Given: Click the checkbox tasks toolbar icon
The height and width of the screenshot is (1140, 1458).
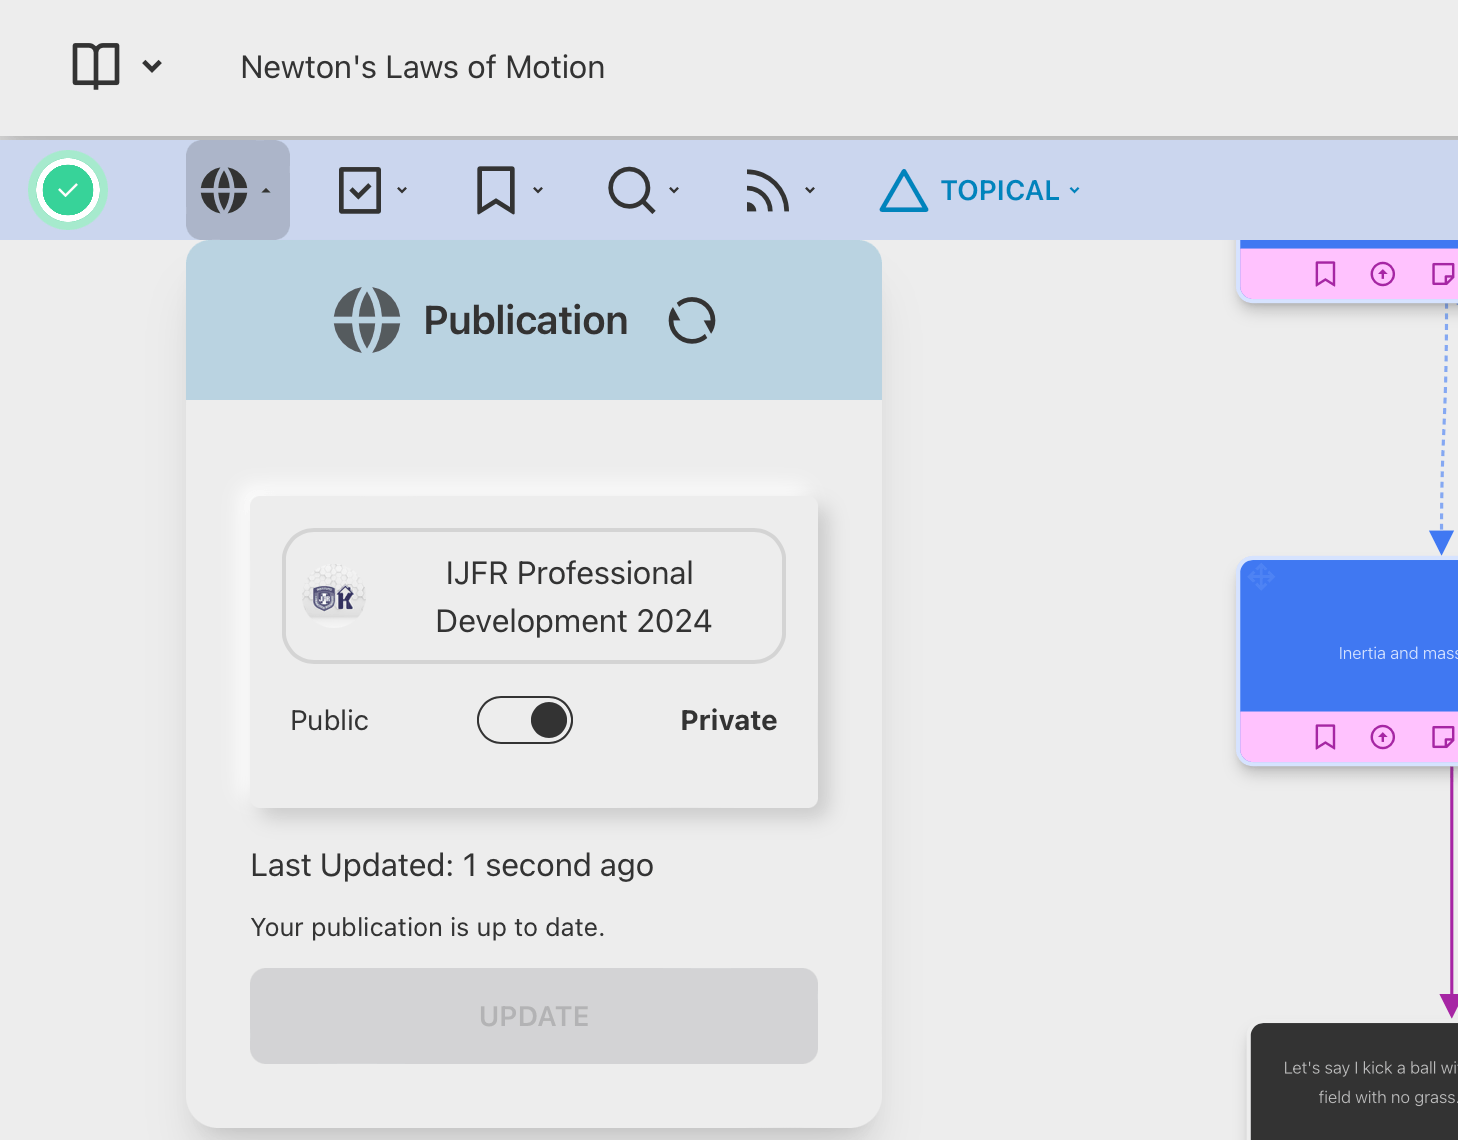Looking at the screenshot, I should [x=360, y=190].
